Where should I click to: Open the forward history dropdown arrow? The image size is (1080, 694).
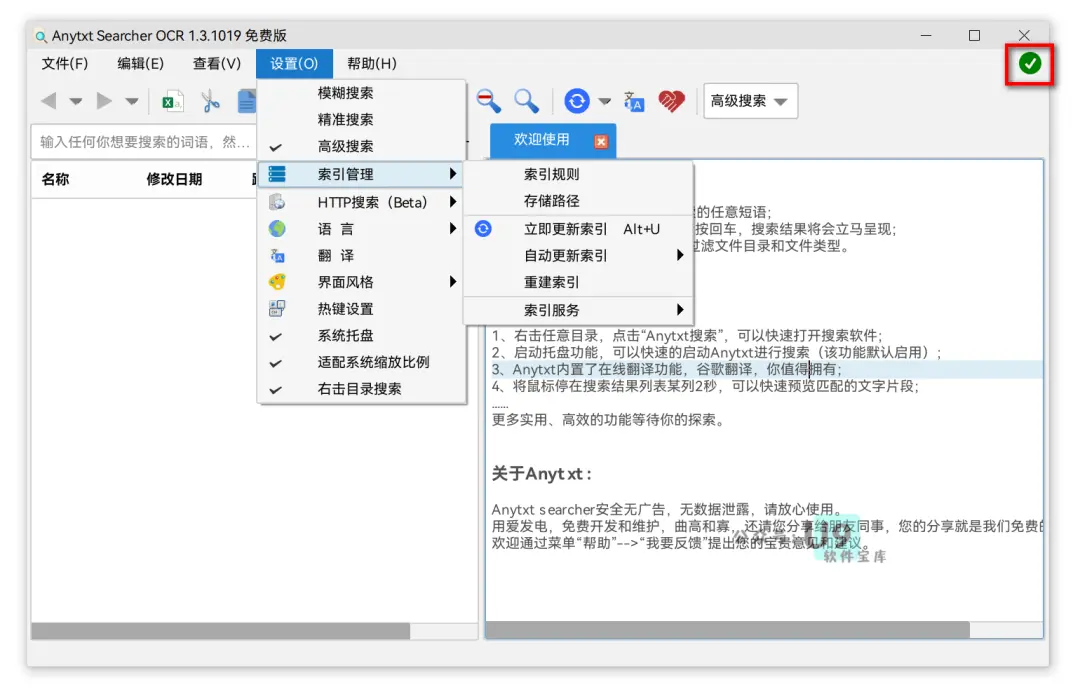point(132,102)
